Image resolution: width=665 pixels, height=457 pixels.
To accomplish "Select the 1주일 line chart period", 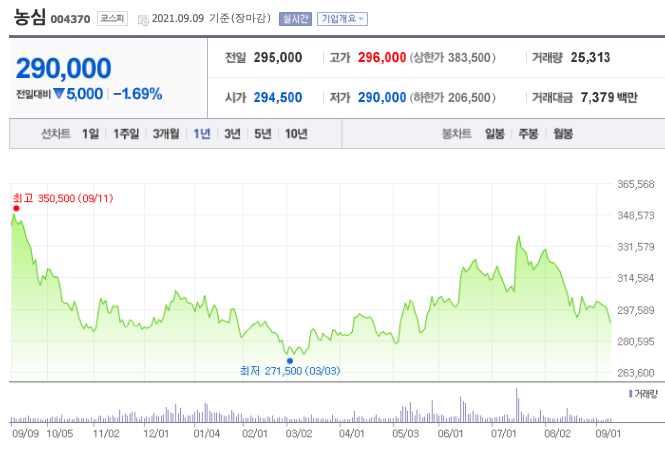I will coord(126,134).
